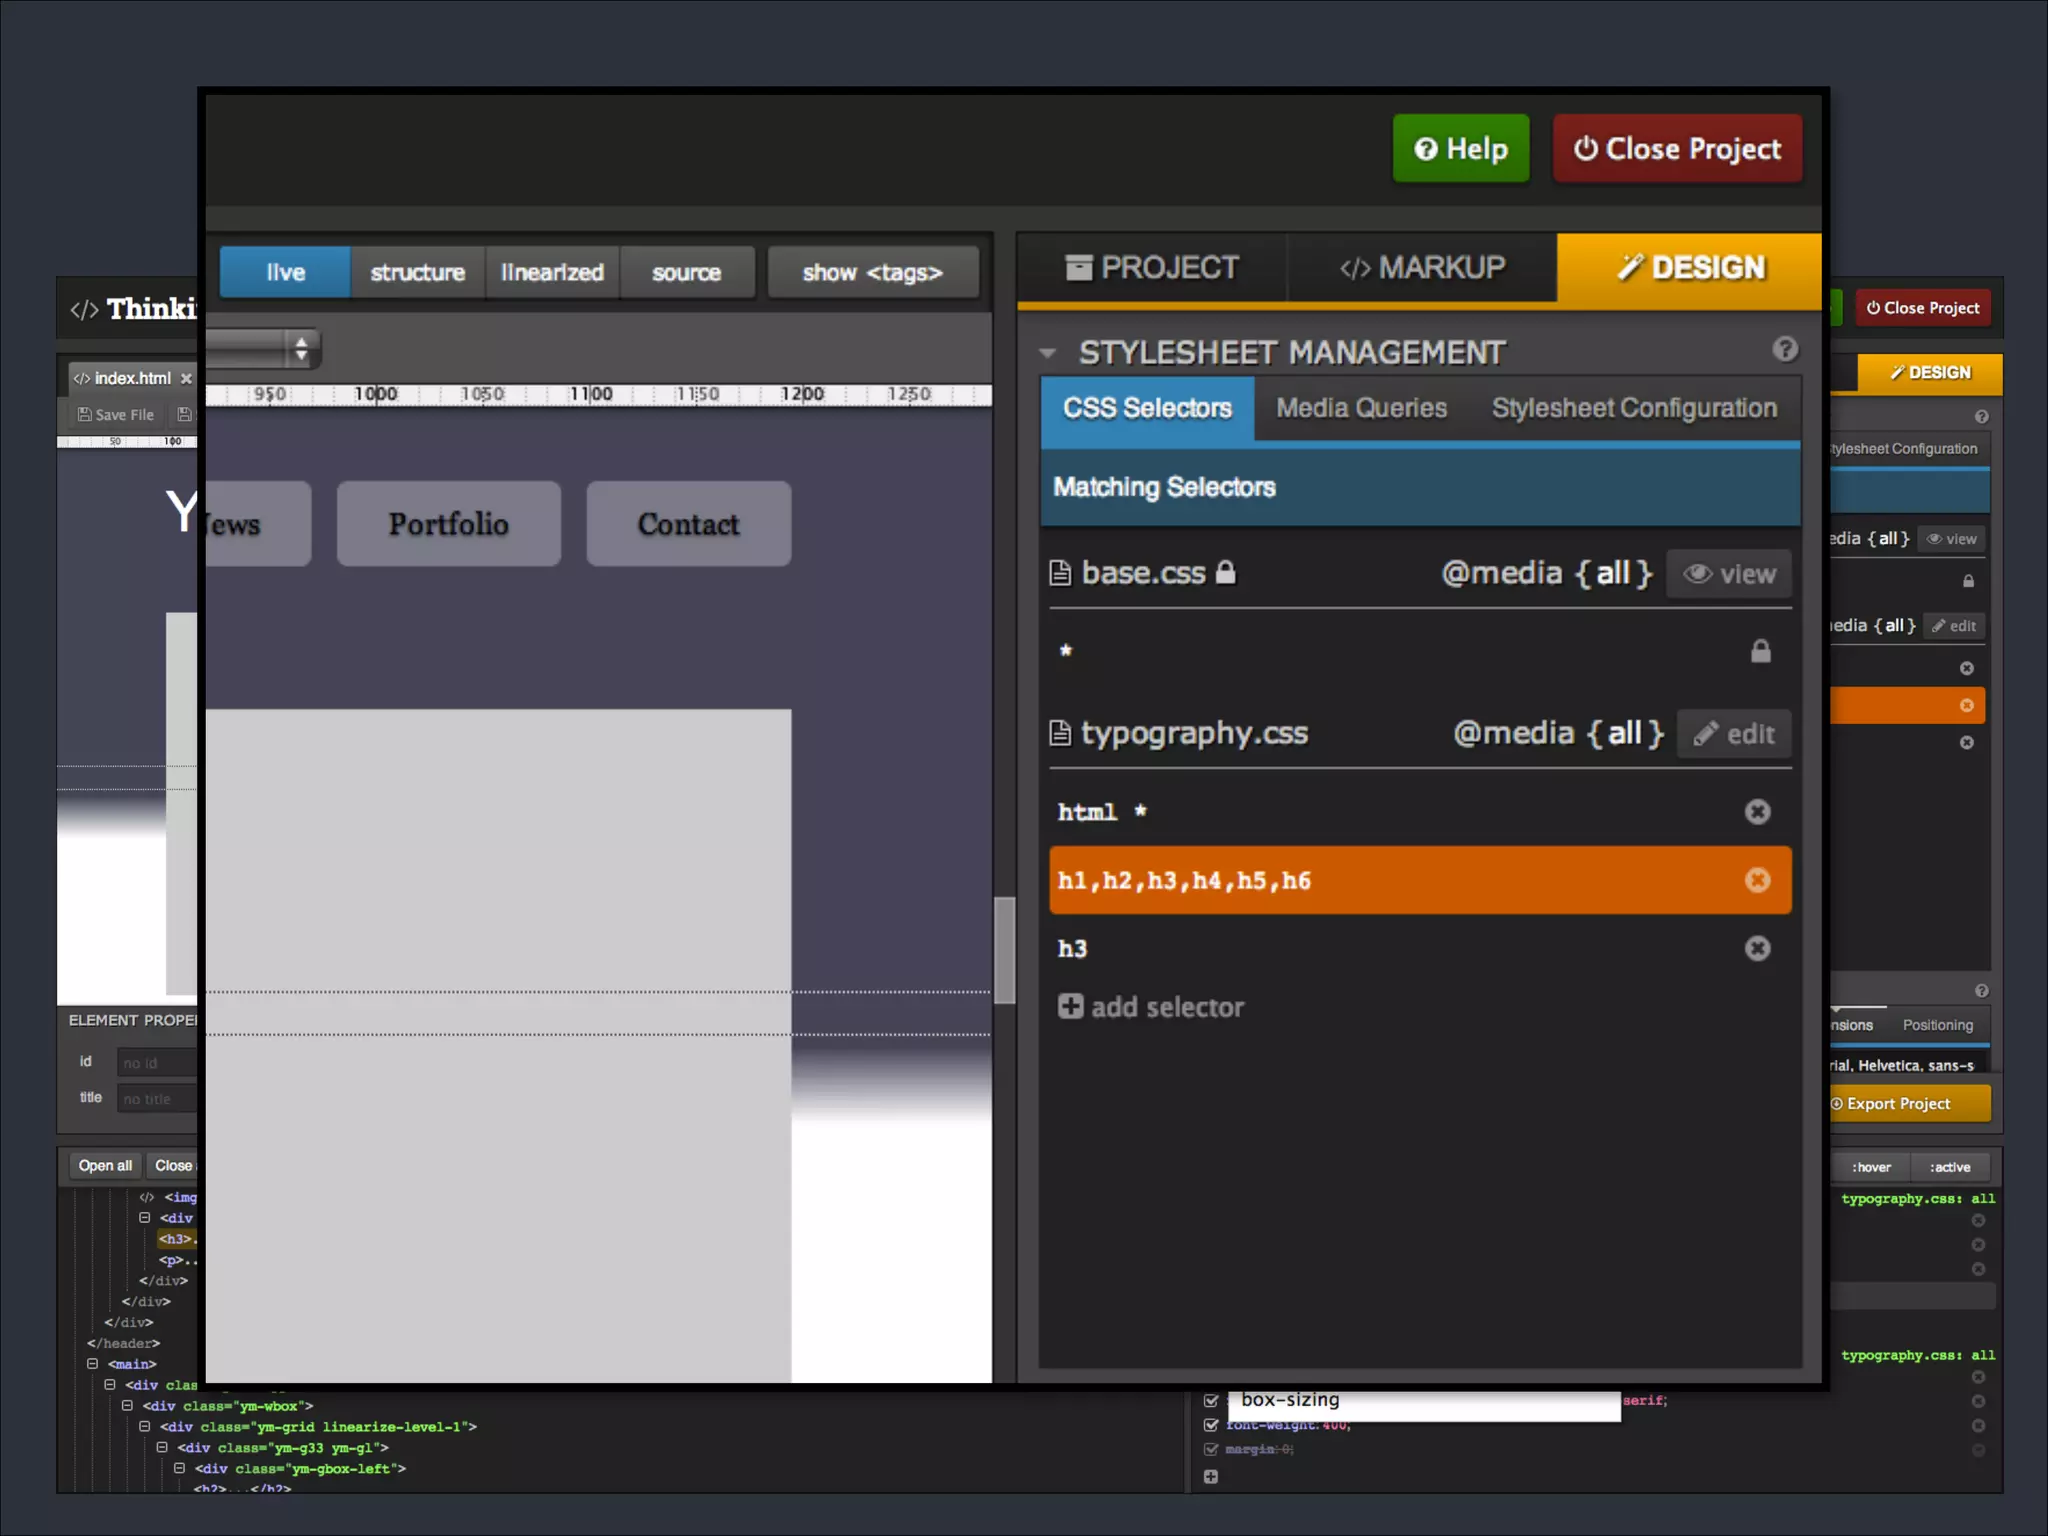Click the lock icon next to base.css

[x=1226, y=573]
